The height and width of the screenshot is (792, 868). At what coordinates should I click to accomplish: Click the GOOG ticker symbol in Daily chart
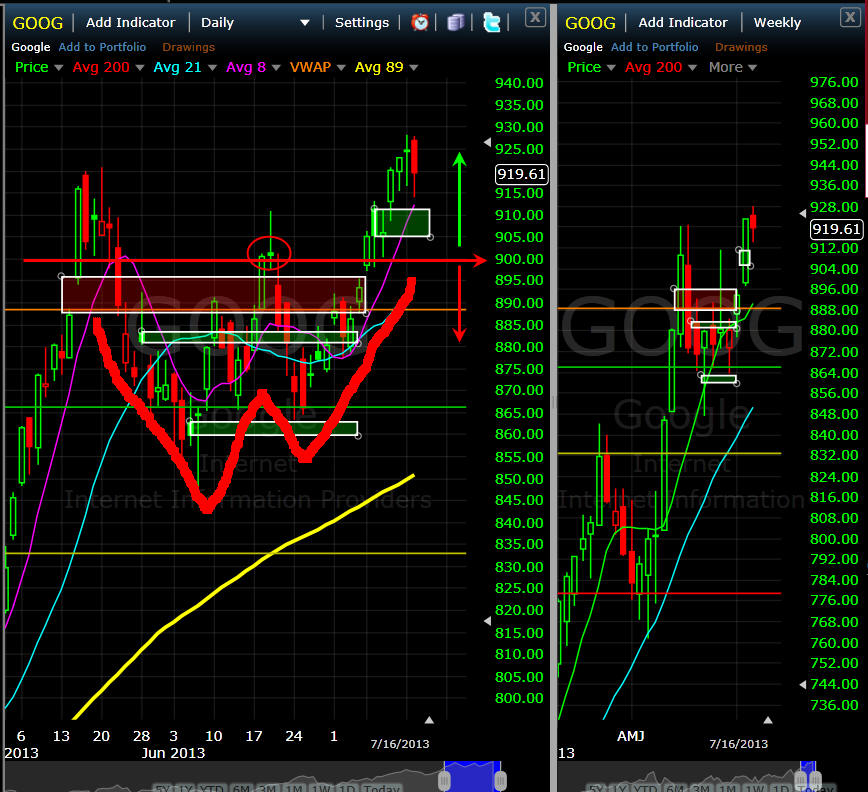(38, 23)
